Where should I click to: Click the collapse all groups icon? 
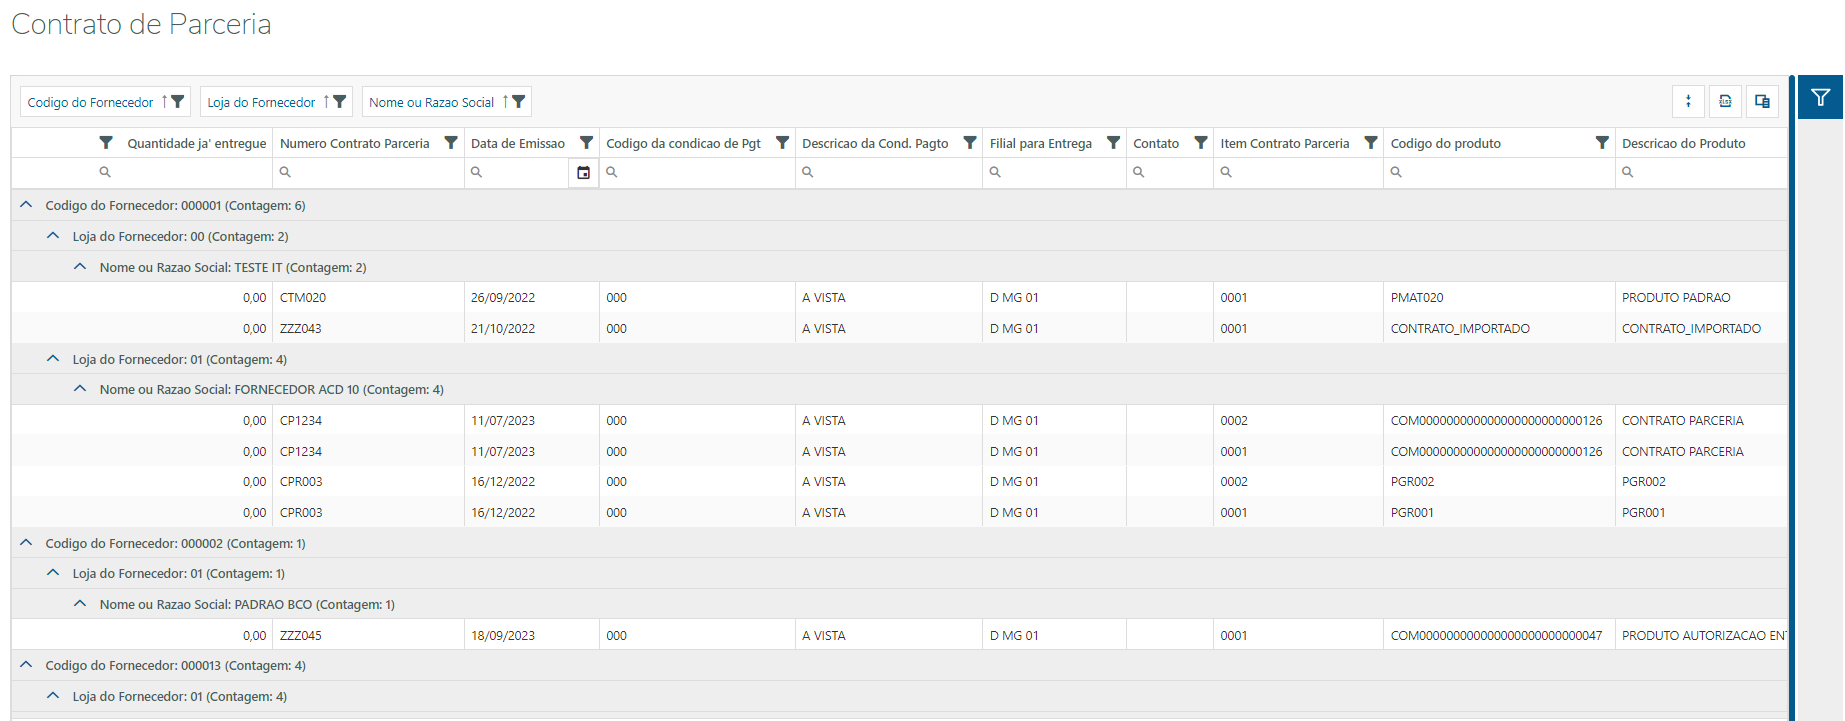pyautogui.click(x=1688, y=101)
